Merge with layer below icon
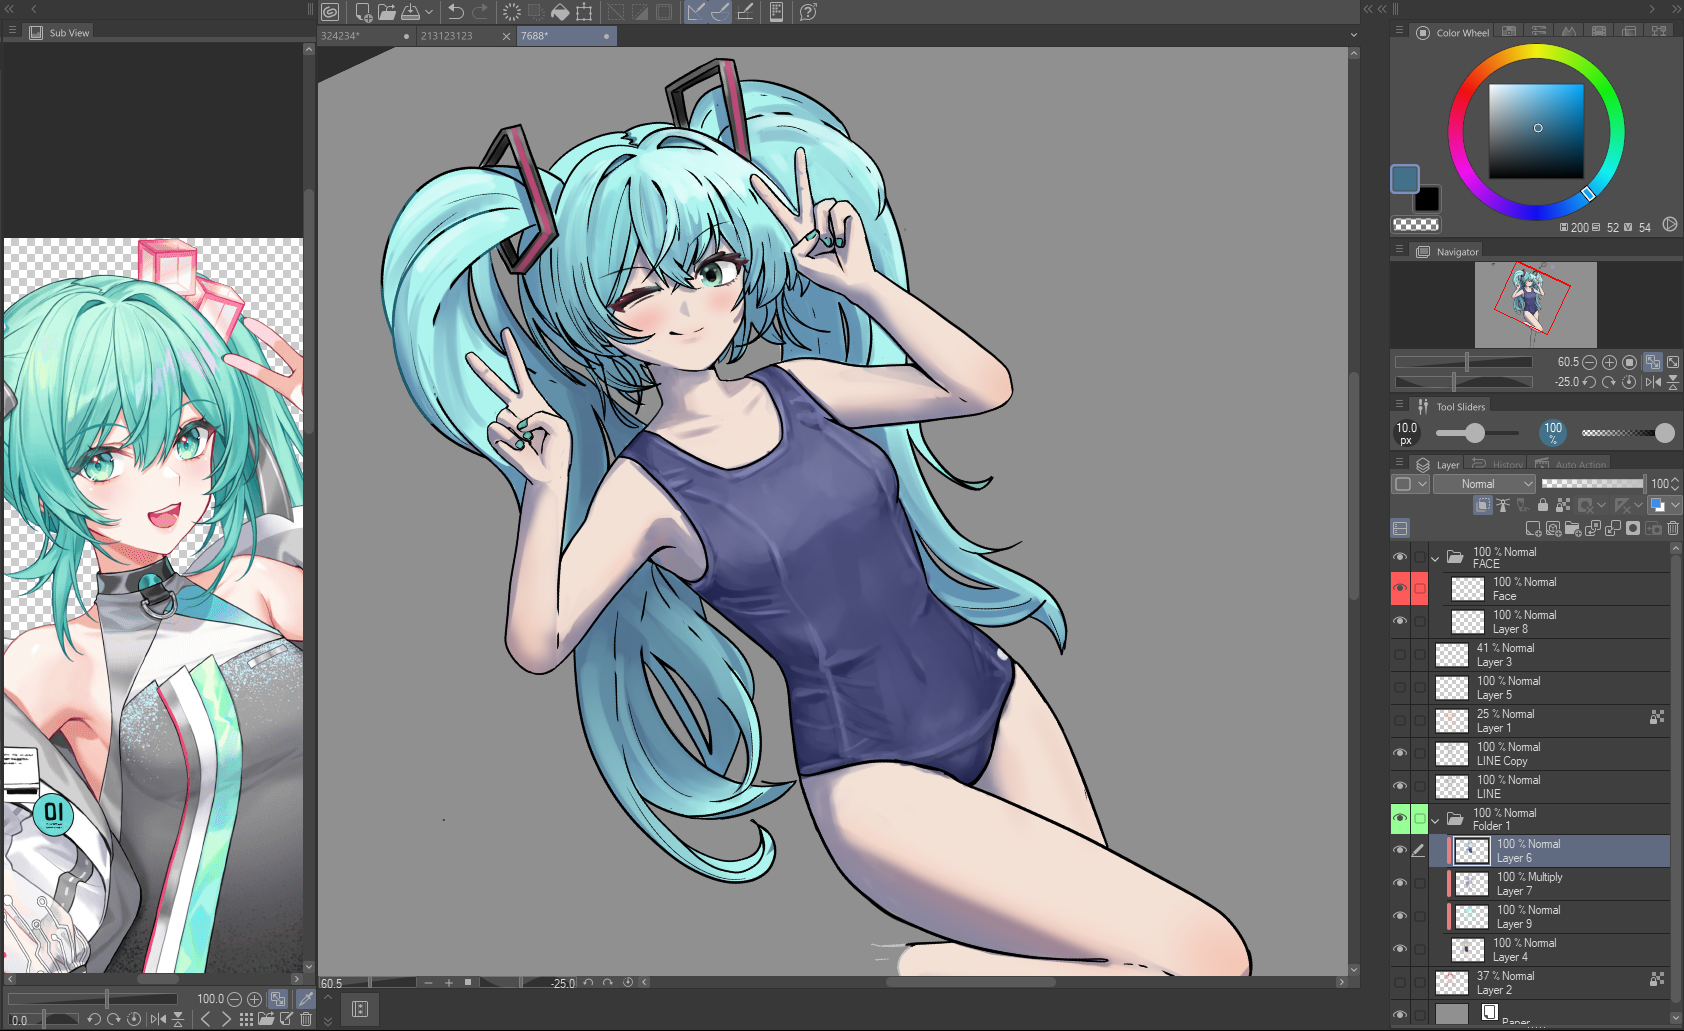1684x1031 pixels. point(1613,528)
